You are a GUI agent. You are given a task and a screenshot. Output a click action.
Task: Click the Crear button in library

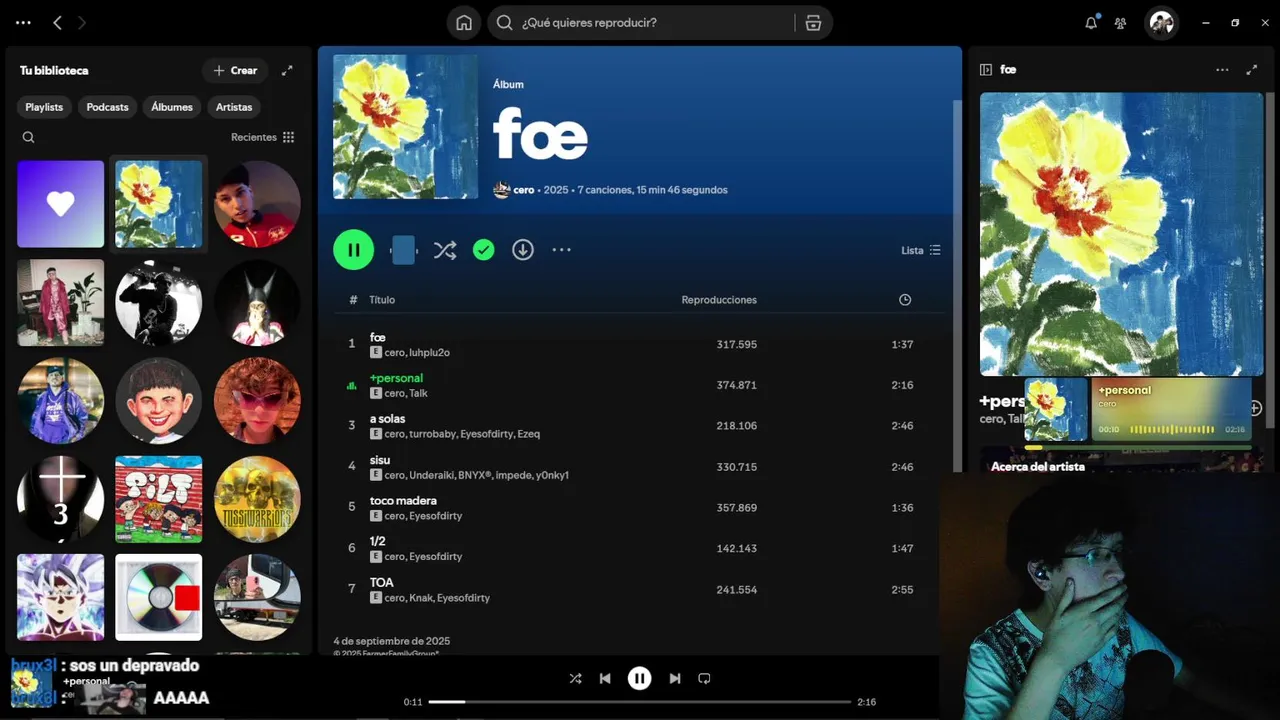(235, 70)
